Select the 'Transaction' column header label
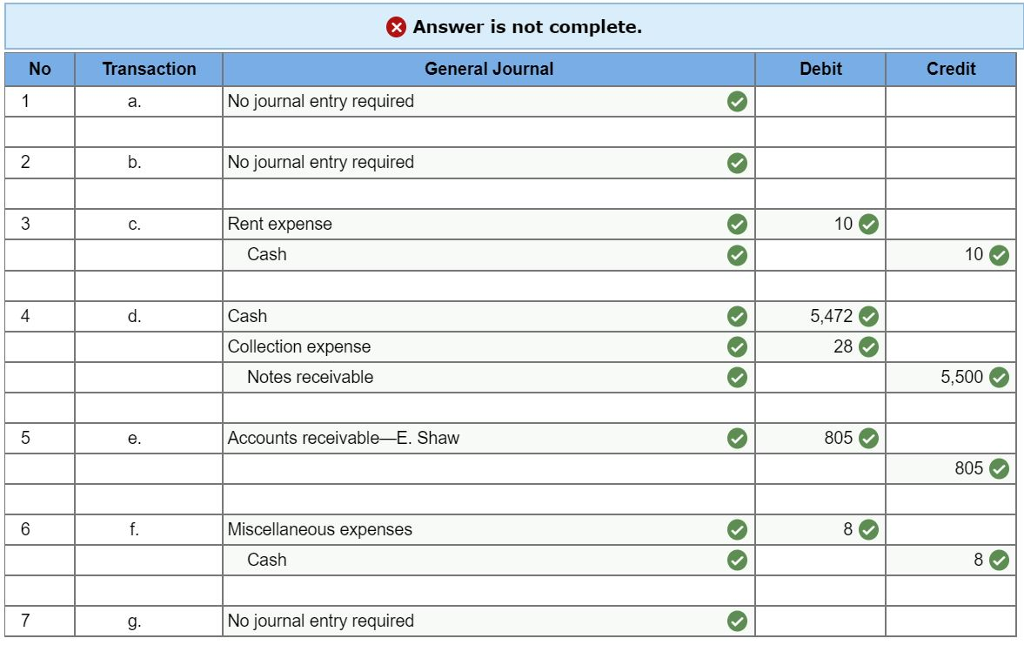The width and height of the screenshot is (1024, 645). point(148,69)
